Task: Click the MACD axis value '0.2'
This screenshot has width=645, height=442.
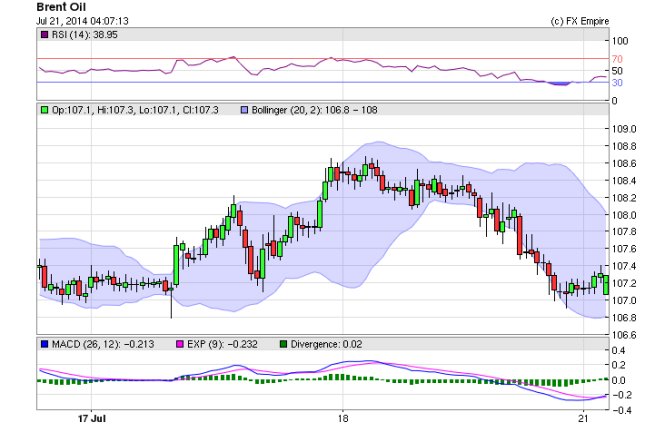Action: (619, 365)
